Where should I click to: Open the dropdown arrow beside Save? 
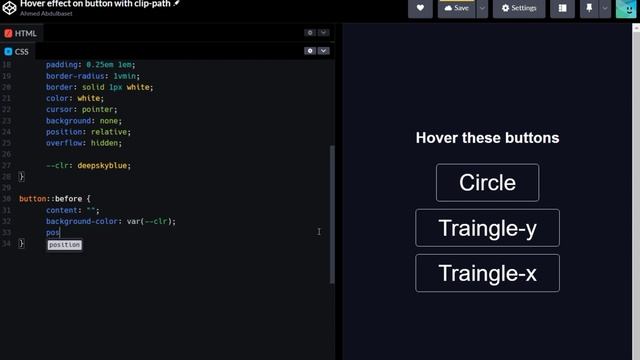pos(482,8)
